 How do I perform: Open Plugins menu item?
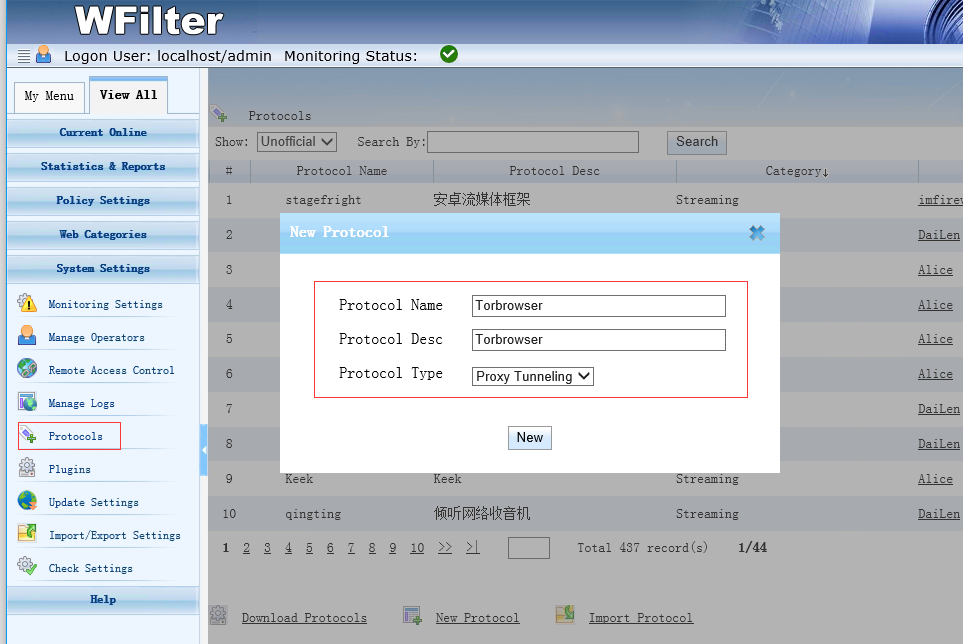pos(69,470)
